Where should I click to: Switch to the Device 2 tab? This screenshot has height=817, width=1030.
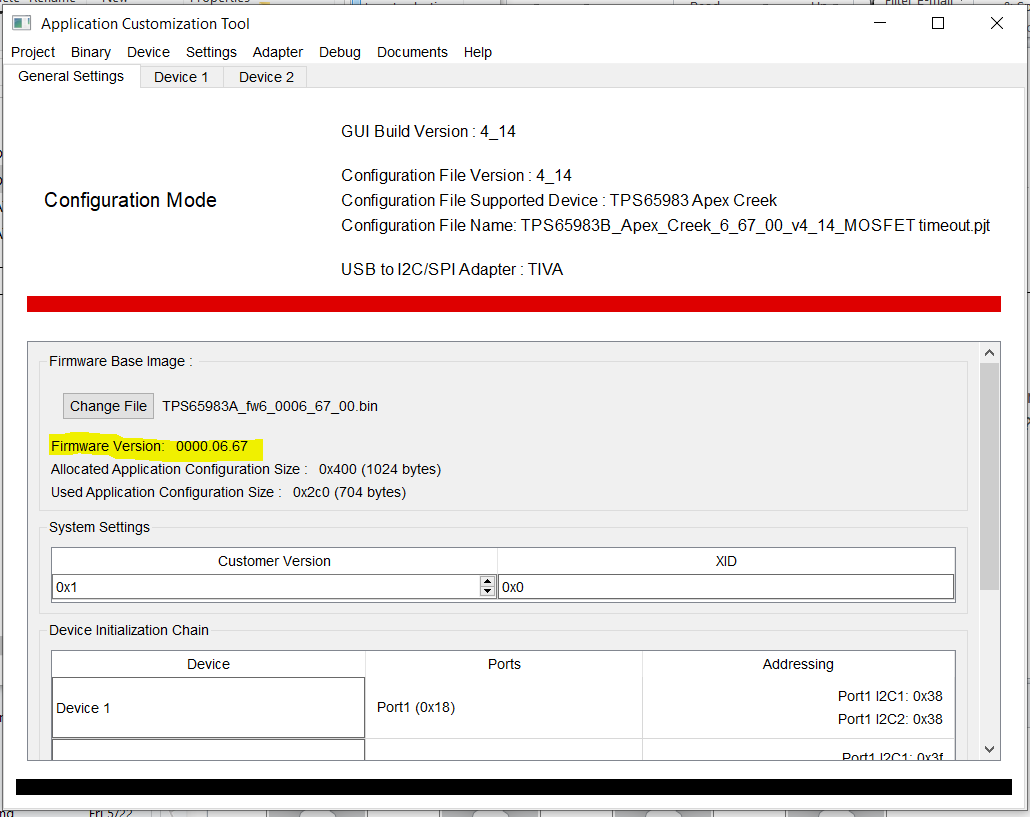pos(266,77)
